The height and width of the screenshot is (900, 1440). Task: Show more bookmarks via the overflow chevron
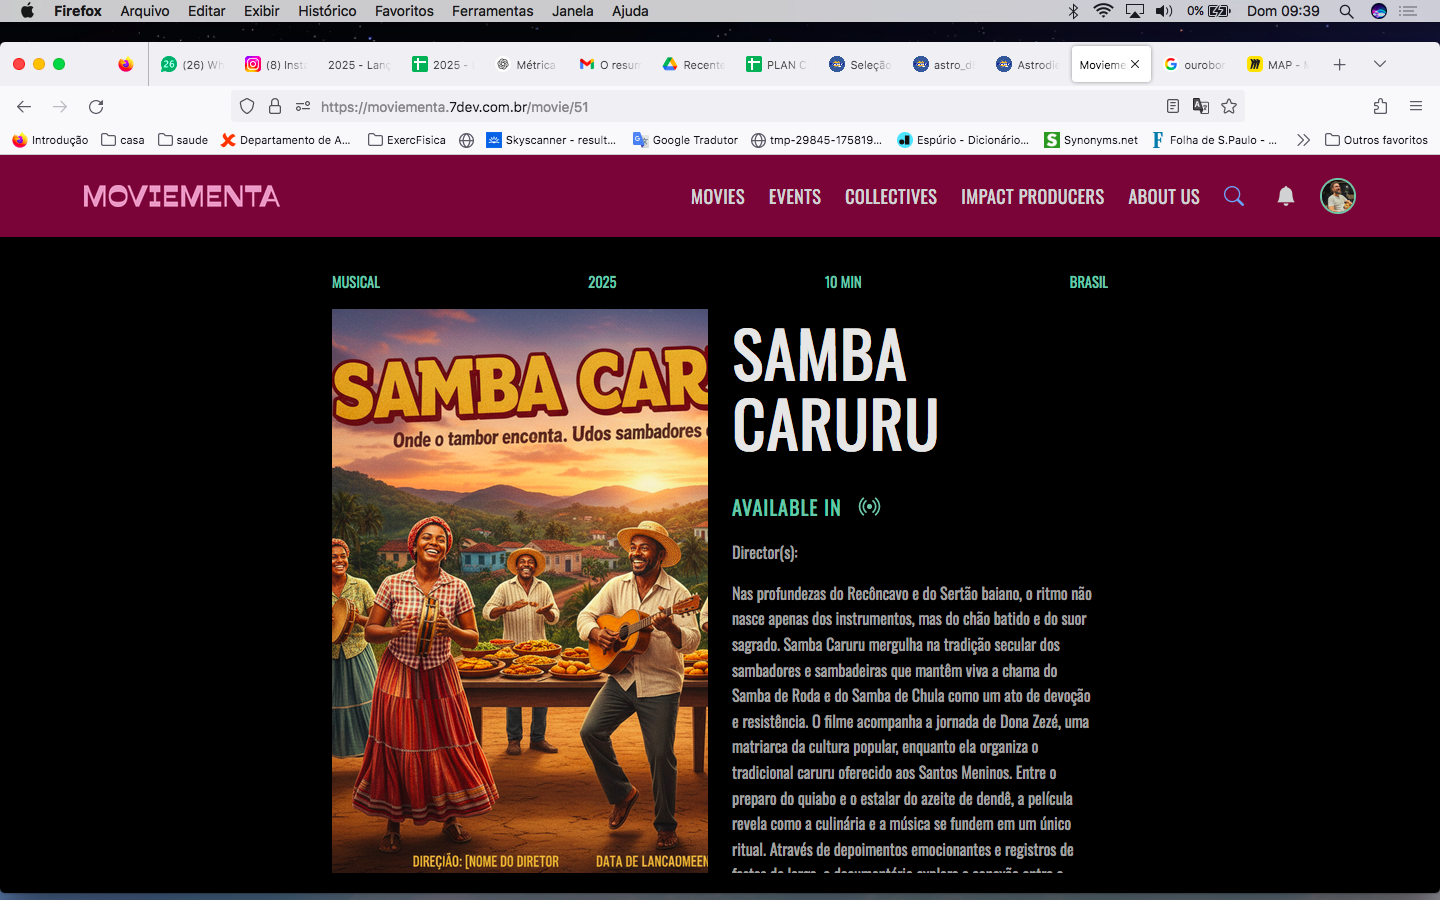[x=1303, y=140]
